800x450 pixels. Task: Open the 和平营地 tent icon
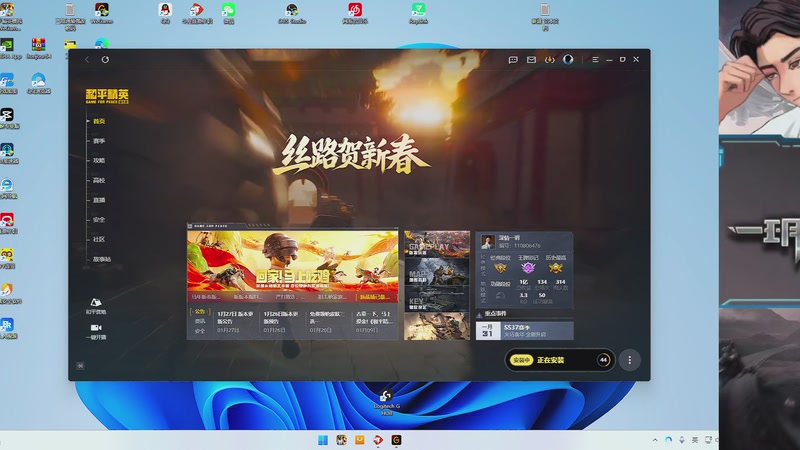96,306
